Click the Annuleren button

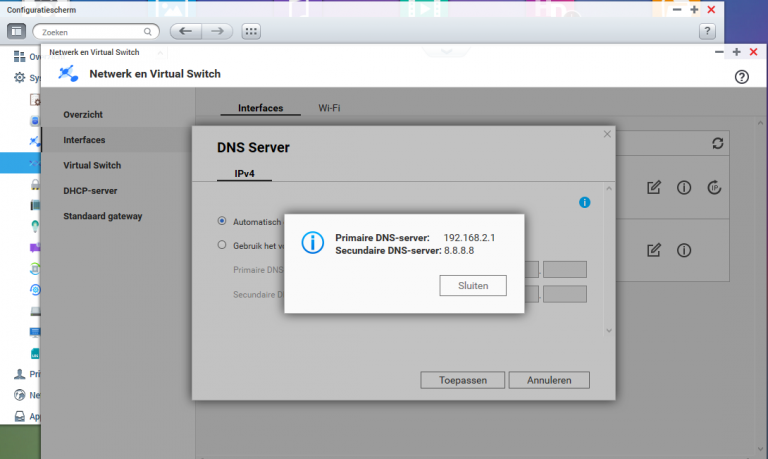click(x=549, y=380)
